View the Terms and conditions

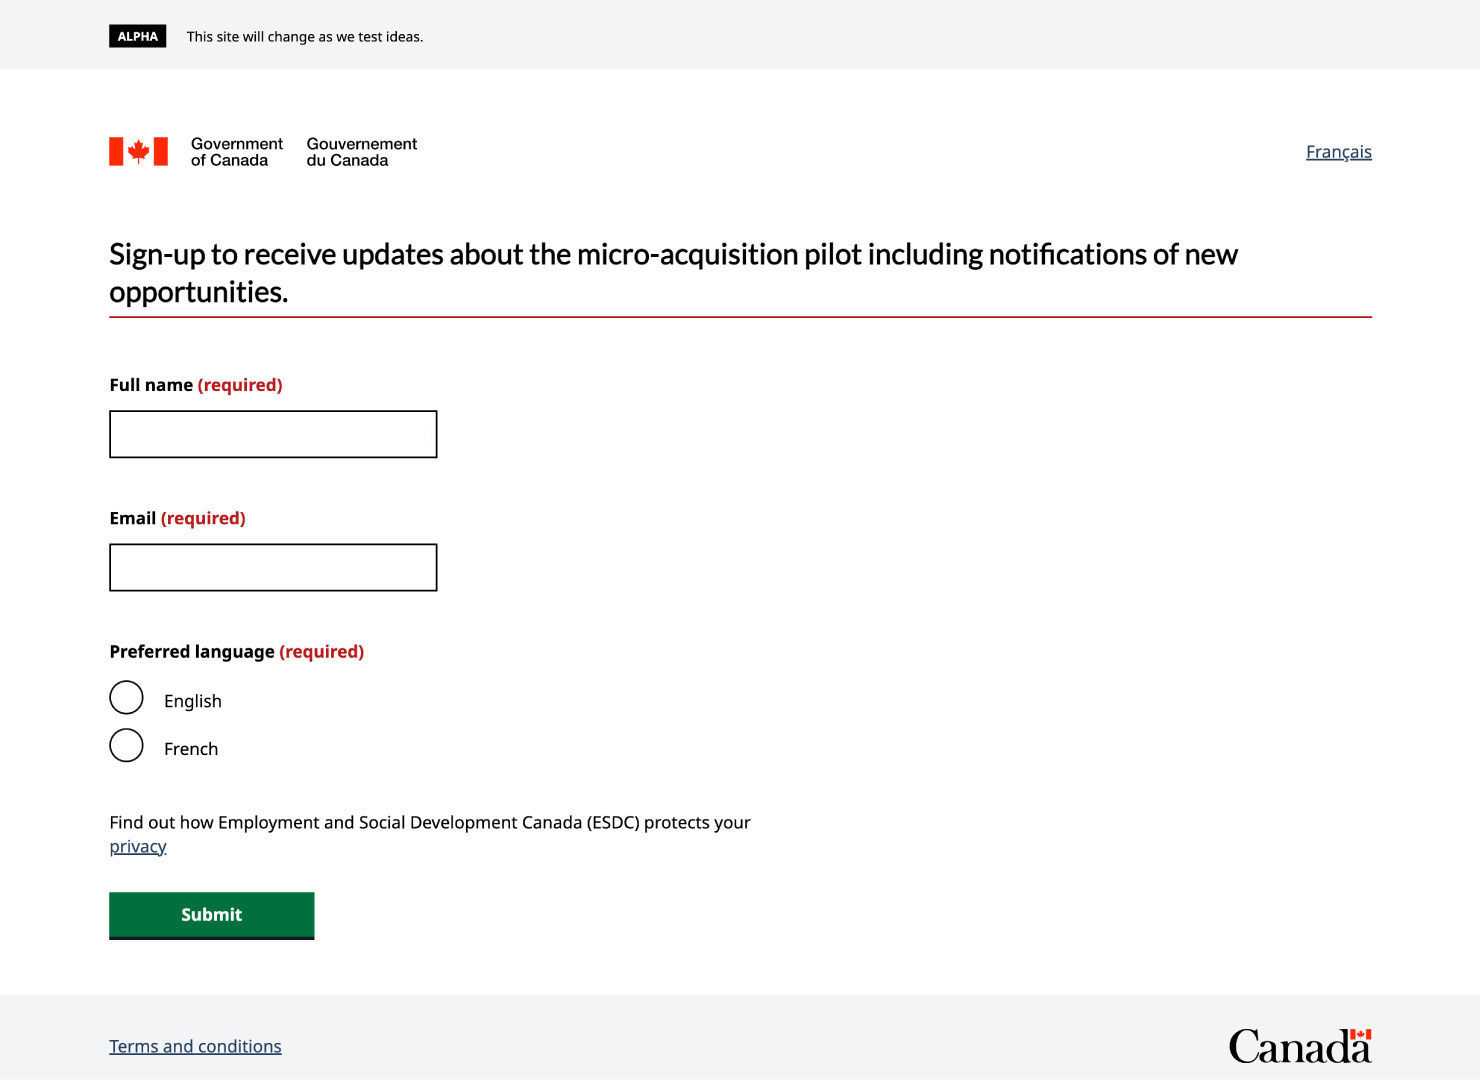[195, 1045]
